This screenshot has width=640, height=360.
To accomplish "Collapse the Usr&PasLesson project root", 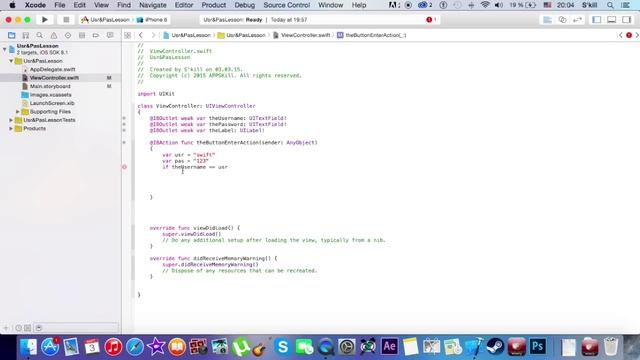I will tap(4, 49).
